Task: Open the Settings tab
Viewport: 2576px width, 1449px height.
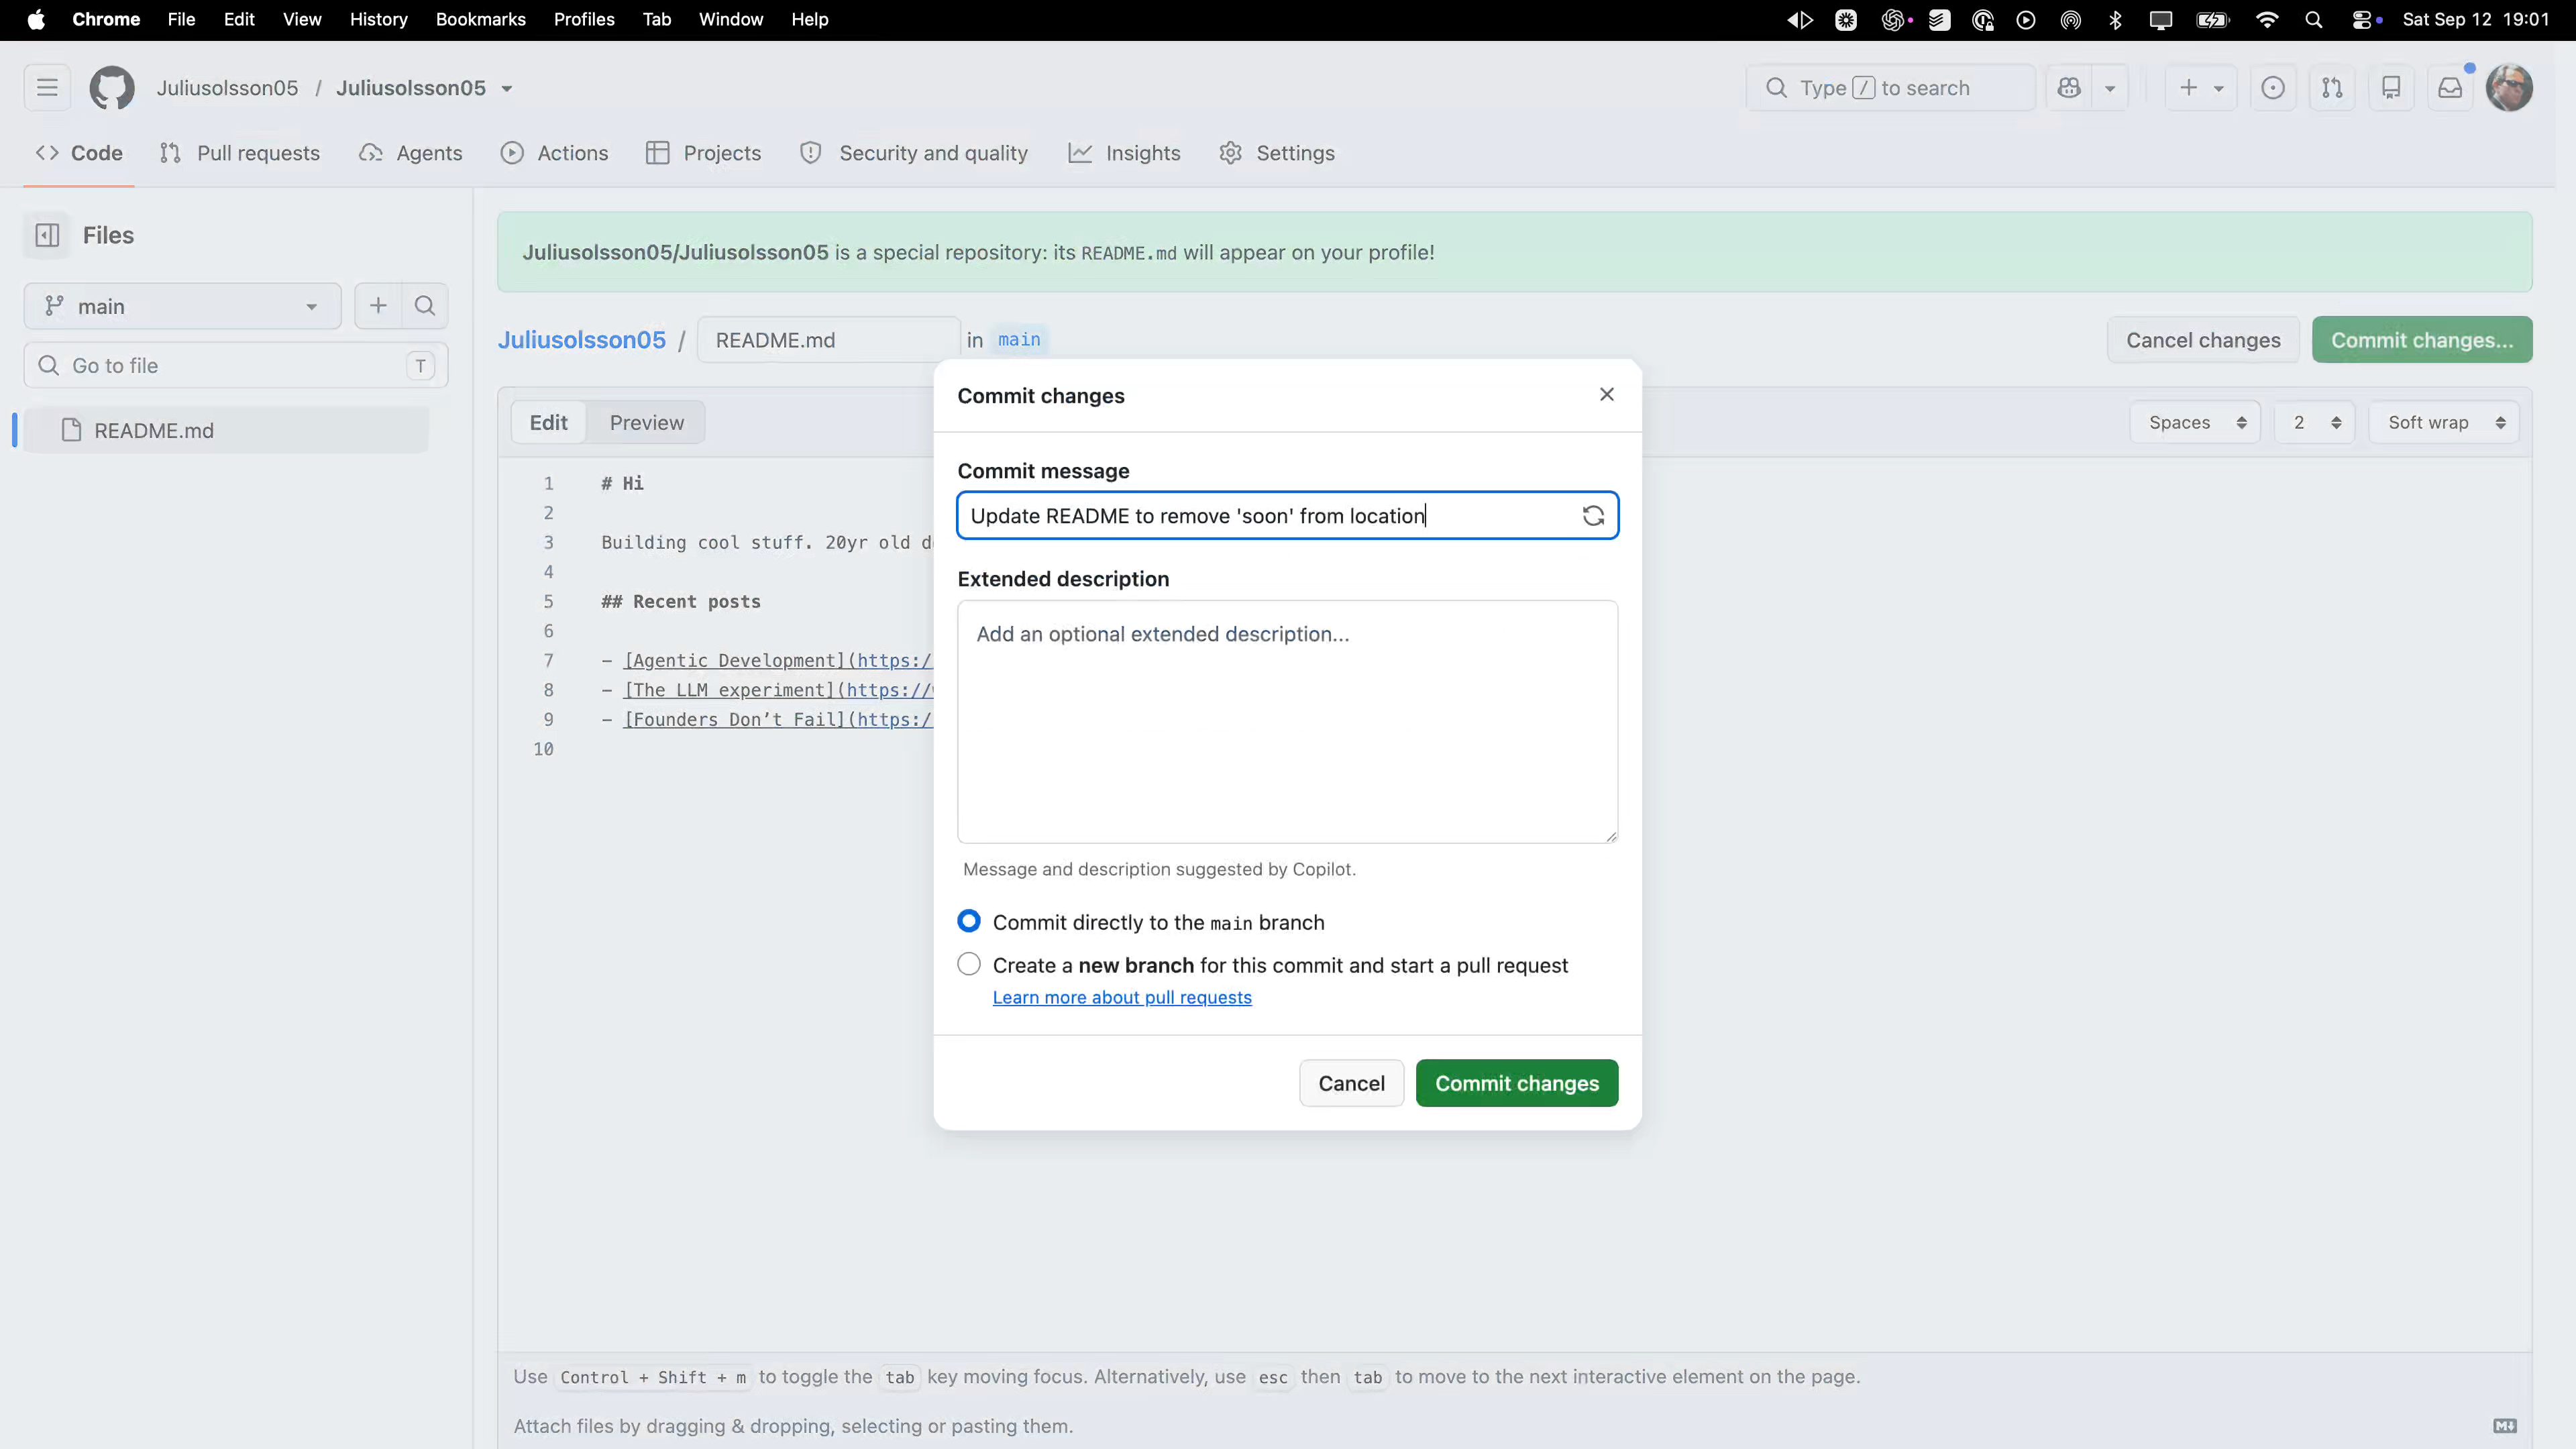Action: tap(1277, 153)
